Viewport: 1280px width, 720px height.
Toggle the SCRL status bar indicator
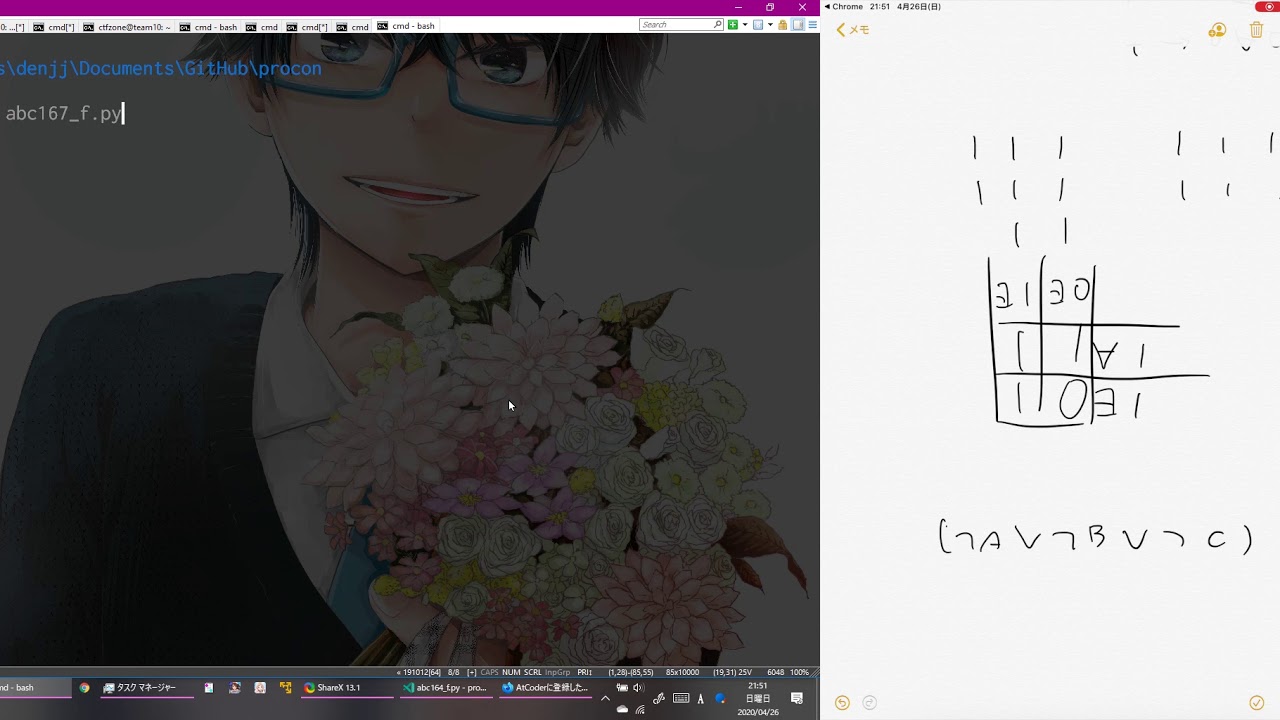tap(532, 672)
